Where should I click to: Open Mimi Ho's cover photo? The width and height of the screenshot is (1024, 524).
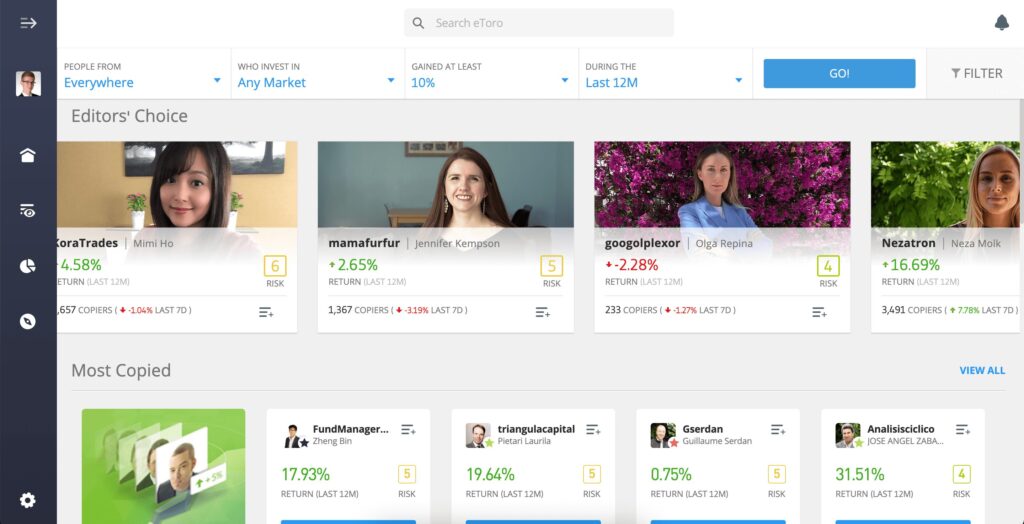[x=177, y=184]
